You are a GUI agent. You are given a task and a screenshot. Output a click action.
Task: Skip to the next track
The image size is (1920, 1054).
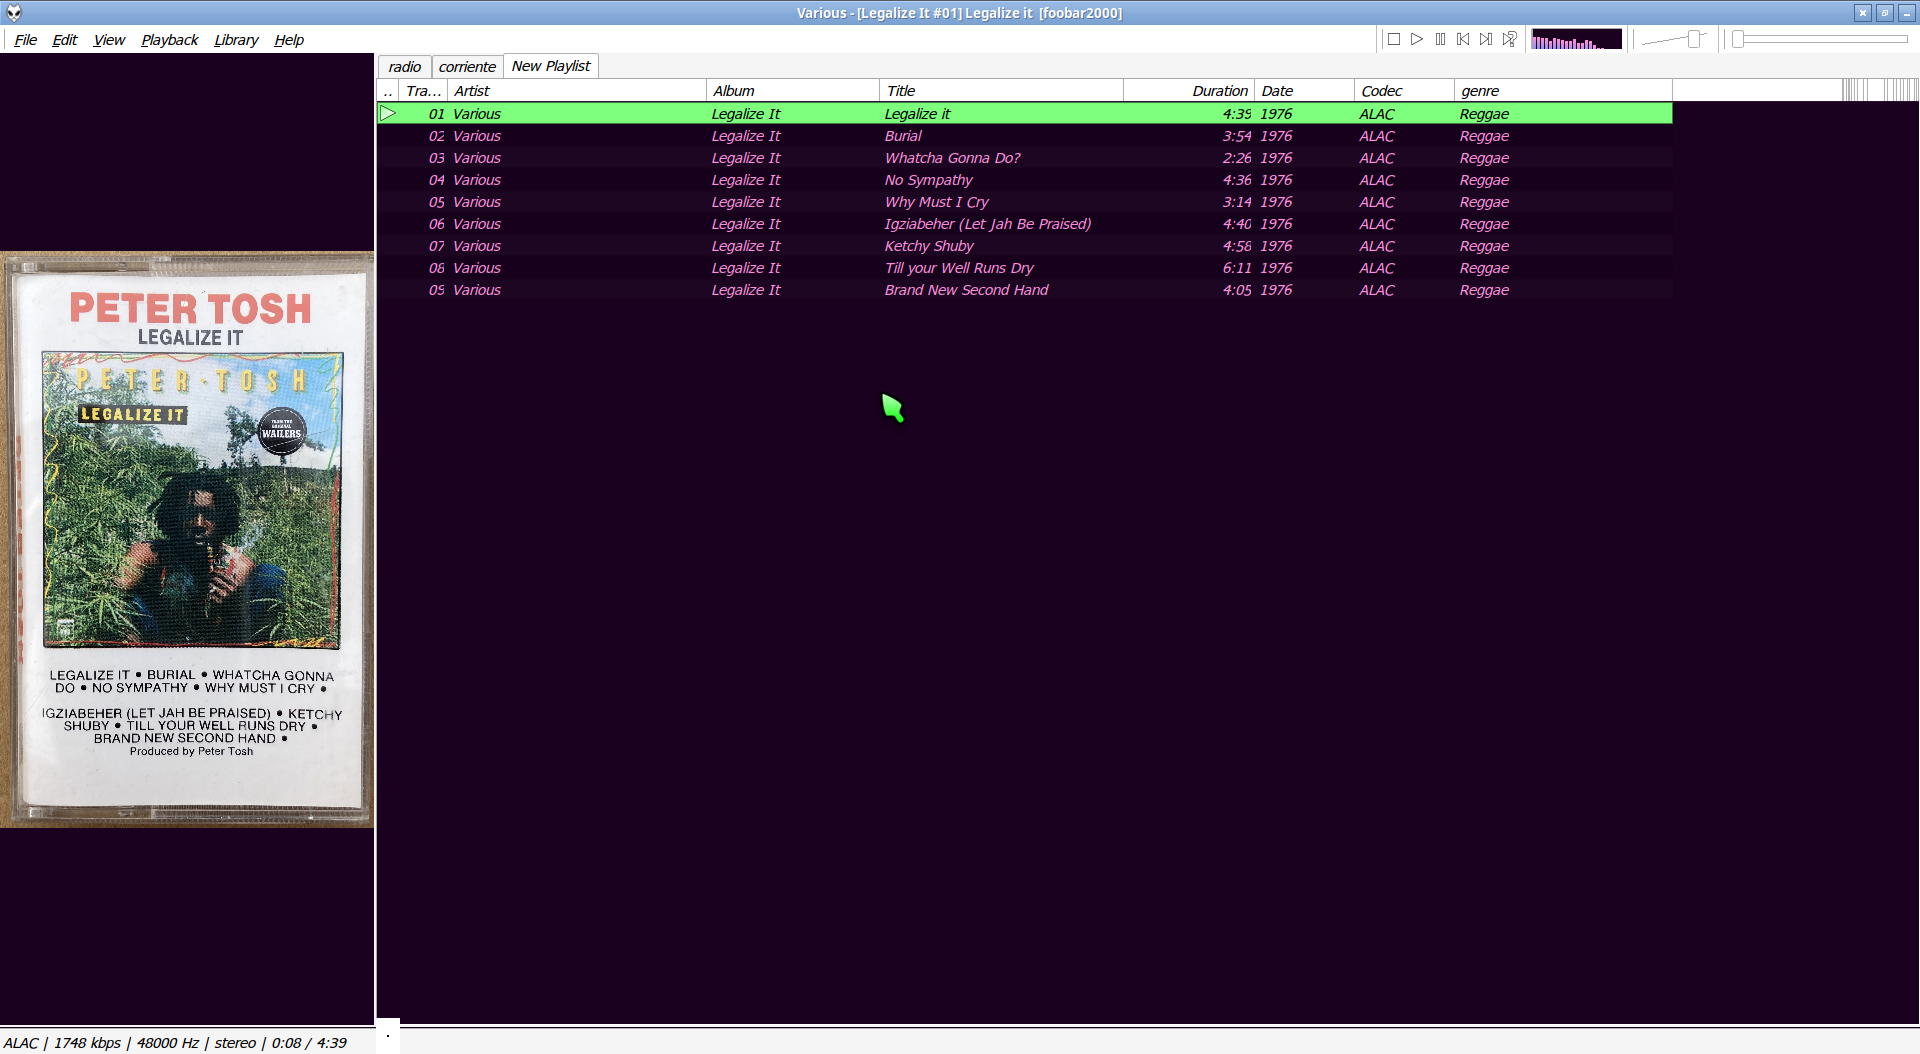click(x=1486, y=39)
